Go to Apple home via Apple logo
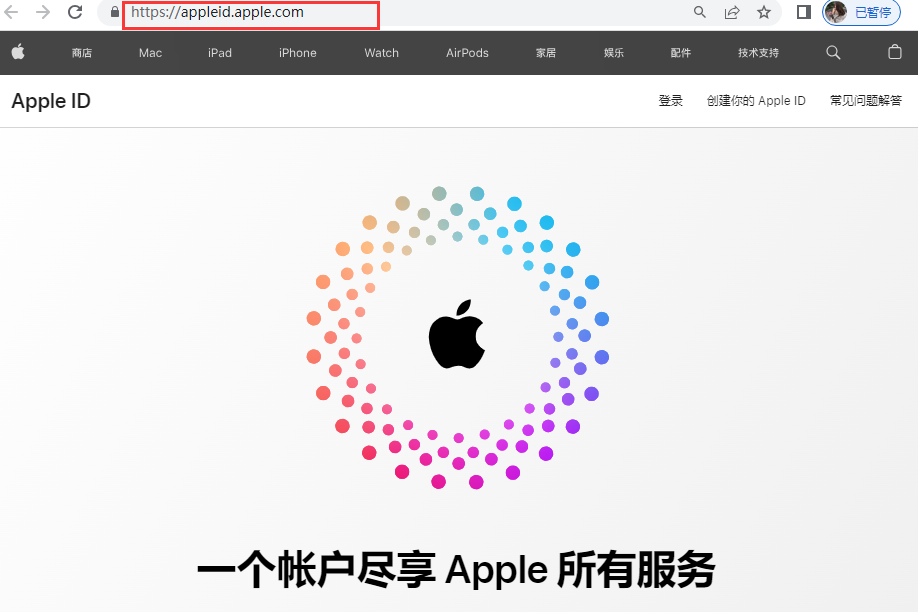Viewport: 918px width, 612px height. 18,52
